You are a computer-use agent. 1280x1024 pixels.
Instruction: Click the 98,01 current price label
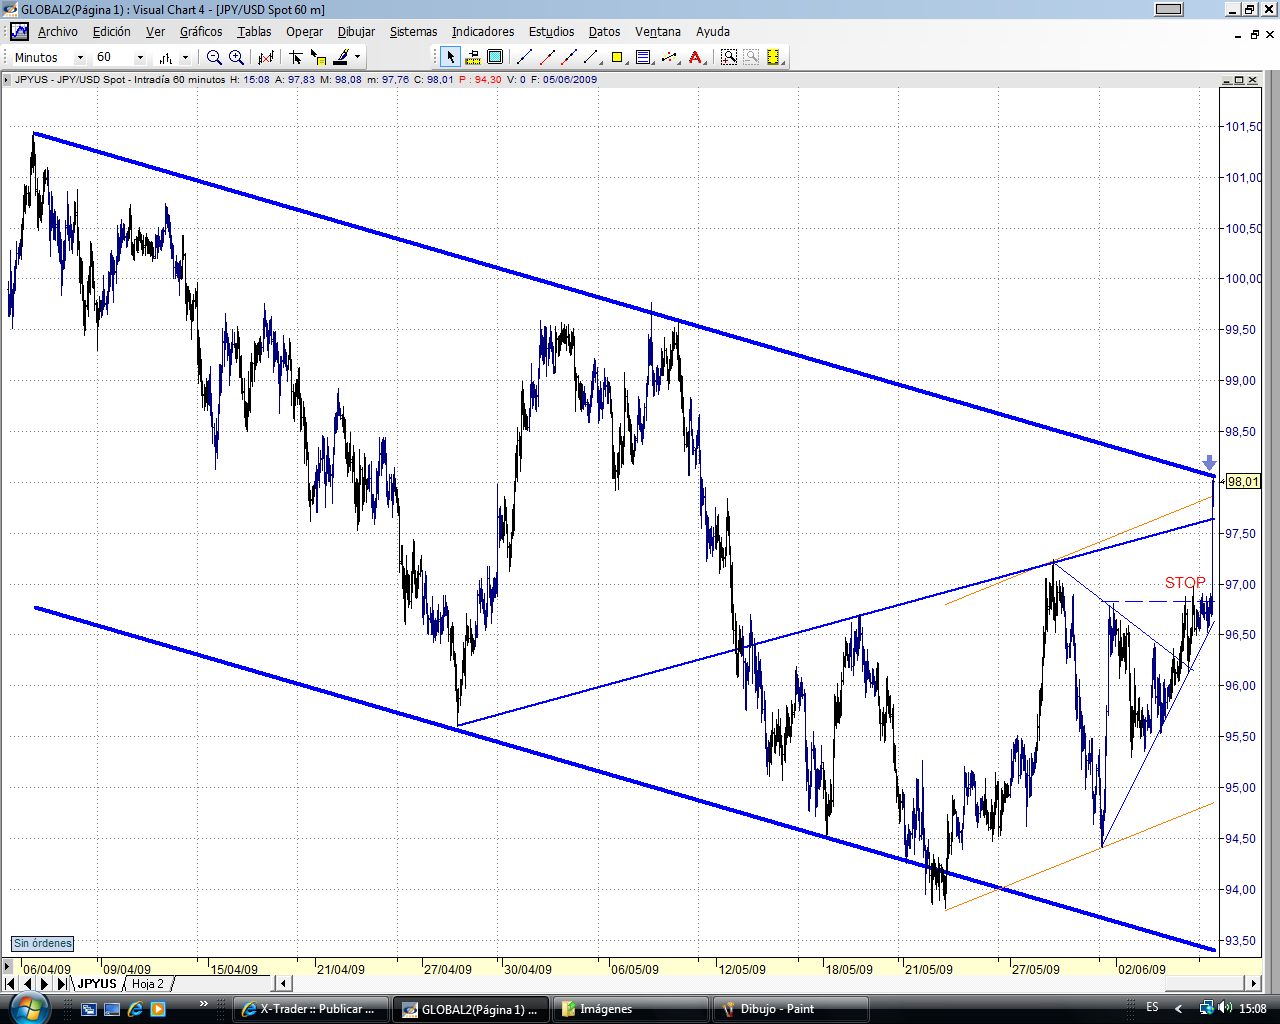pos(1243,482)
